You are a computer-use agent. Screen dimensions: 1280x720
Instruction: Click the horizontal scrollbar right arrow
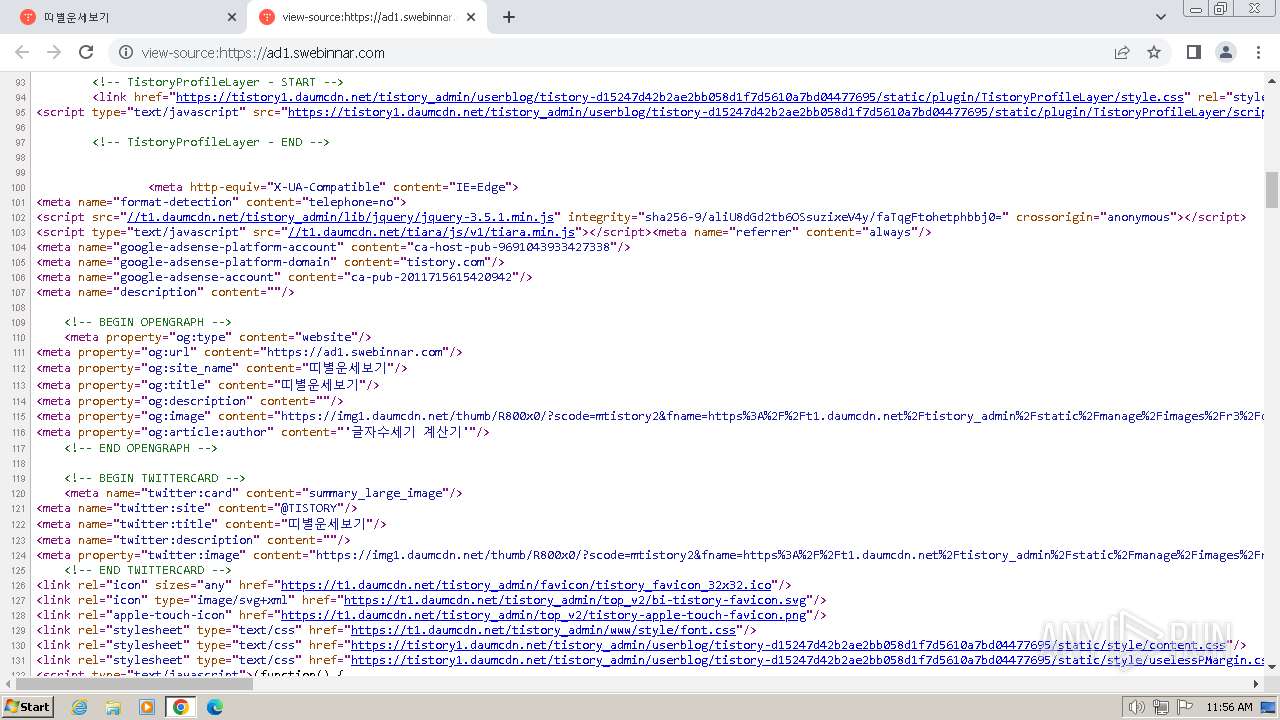[x=1257, y=683]
